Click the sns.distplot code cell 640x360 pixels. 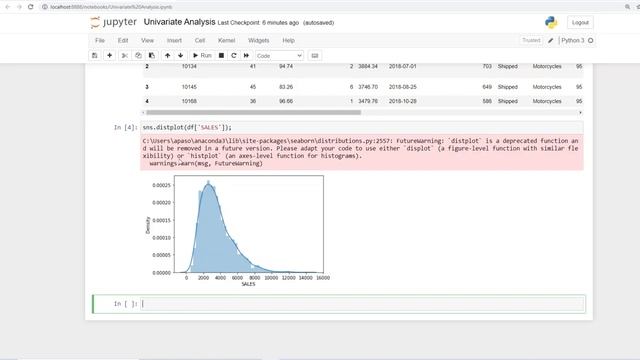point(362,127)
